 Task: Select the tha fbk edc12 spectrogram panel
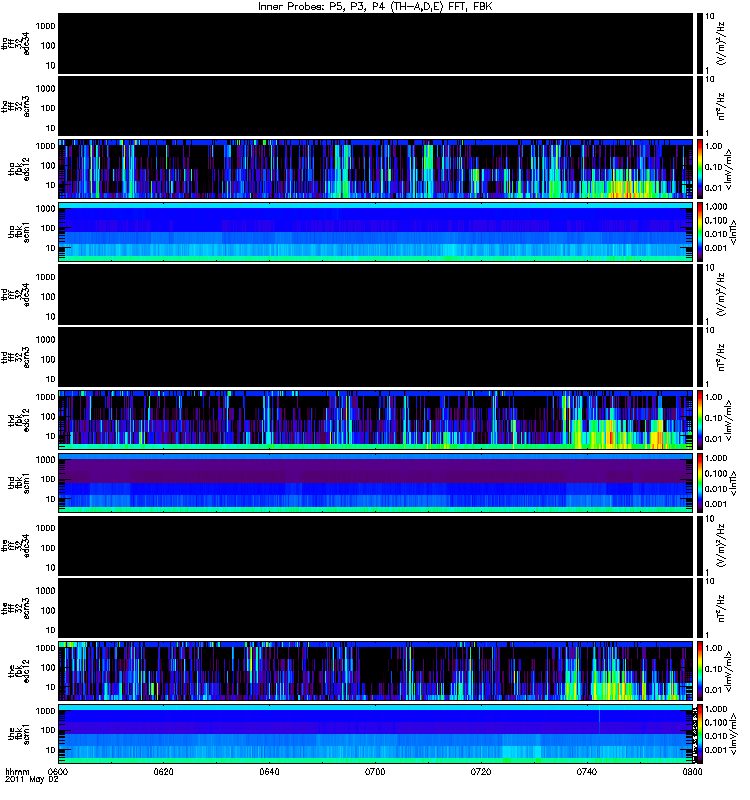pos(376,168)
